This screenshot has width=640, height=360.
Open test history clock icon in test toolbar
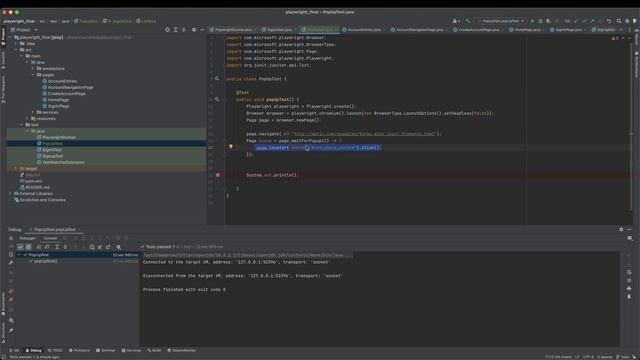[x=92, y=247]
